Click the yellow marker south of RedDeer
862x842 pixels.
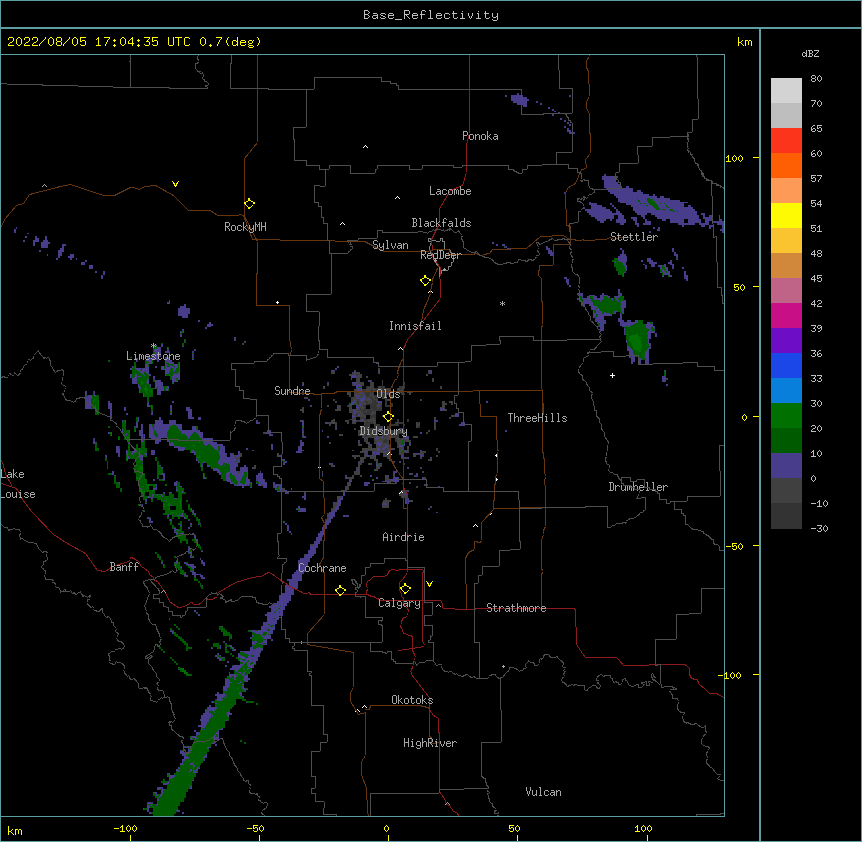[425, 281]
